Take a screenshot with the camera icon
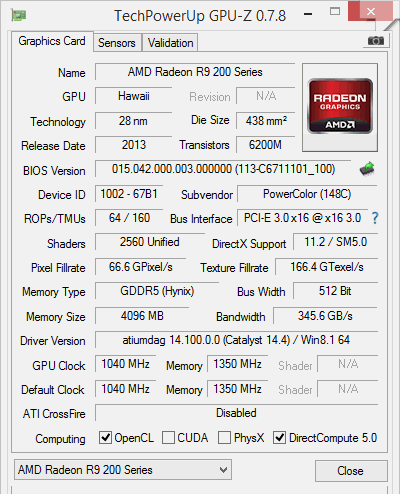400x494 pixels. (375, 41)
